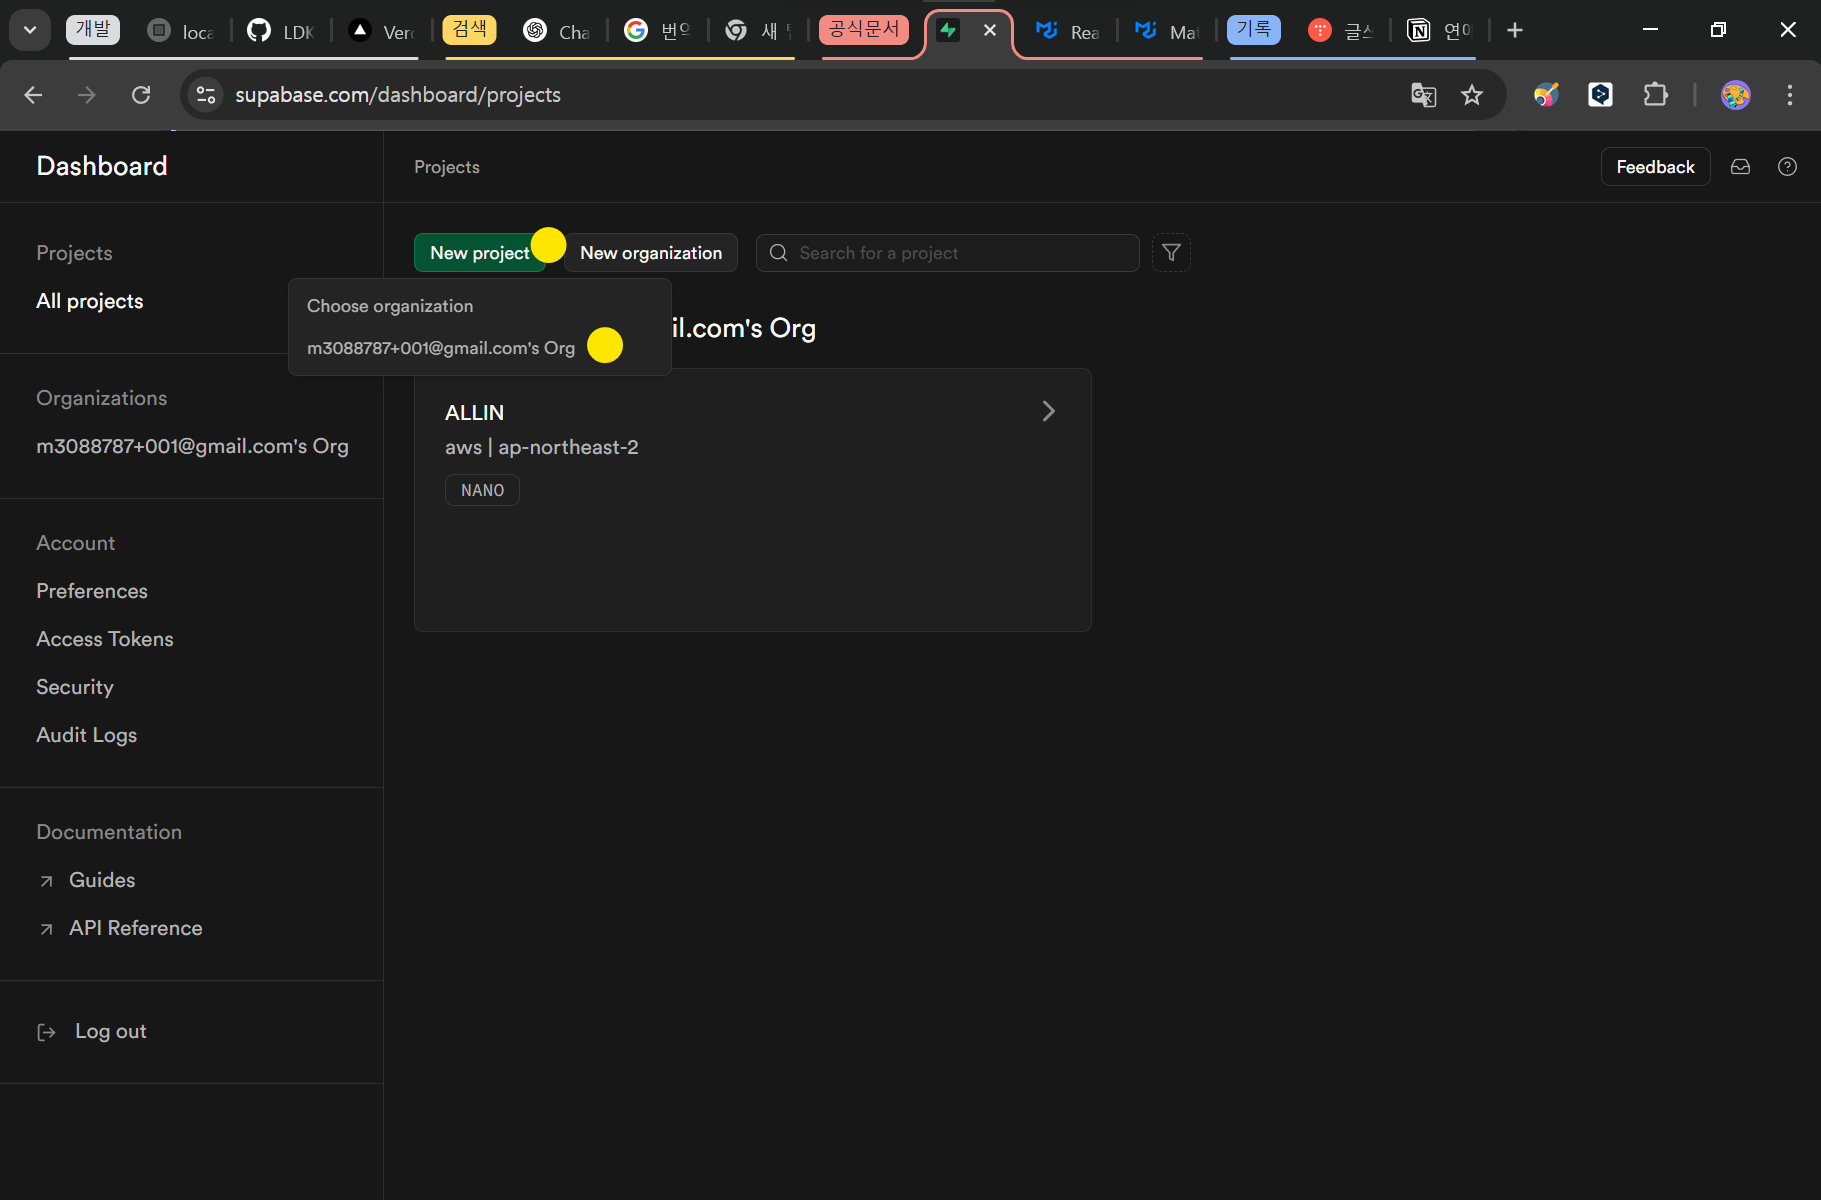
Task: Open the 기록 tab group
Action: click(x=1254, y=29)
